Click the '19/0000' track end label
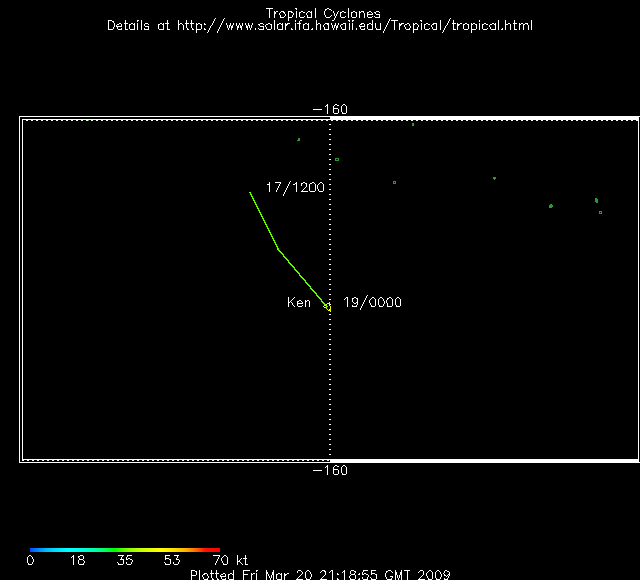640x580 pixels. [372, 302]
